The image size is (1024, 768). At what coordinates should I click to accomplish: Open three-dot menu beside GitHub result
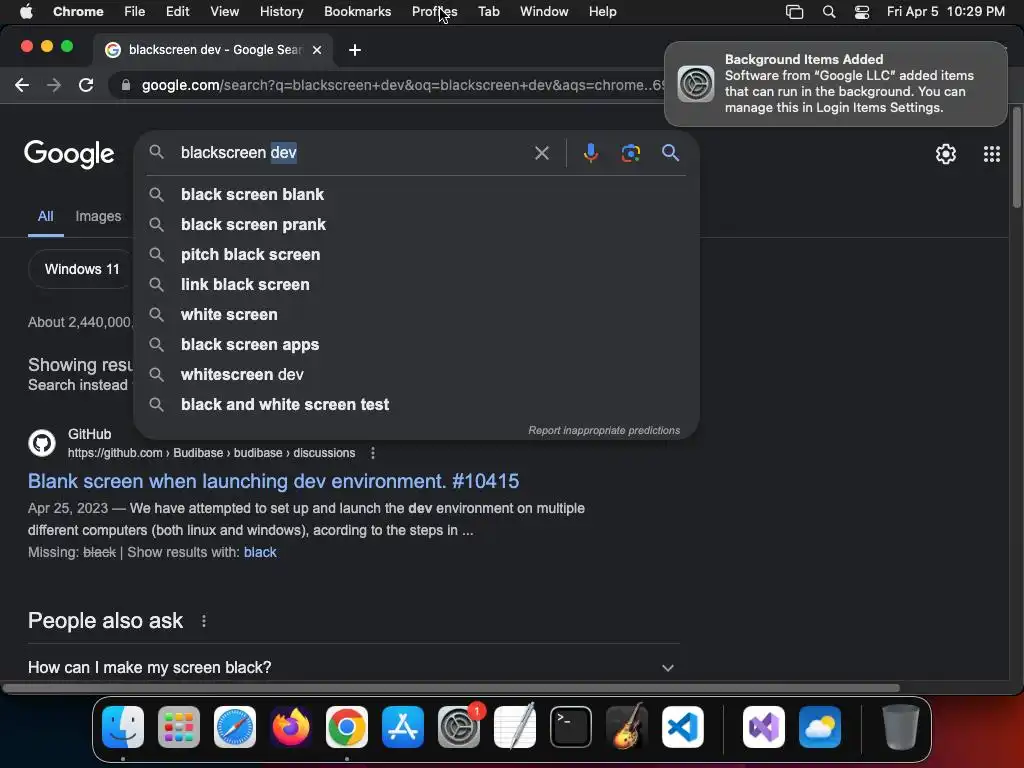[x=373, y=453]
